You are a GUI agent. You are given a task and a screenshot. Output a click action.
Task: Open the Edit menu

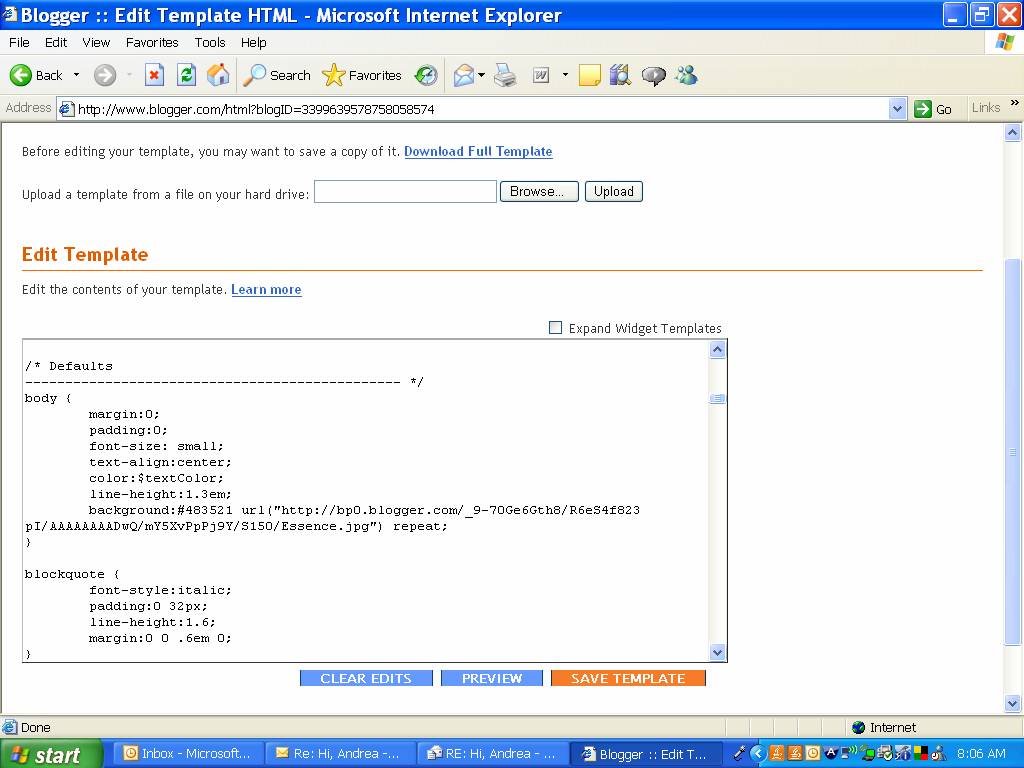coord(56,42)
